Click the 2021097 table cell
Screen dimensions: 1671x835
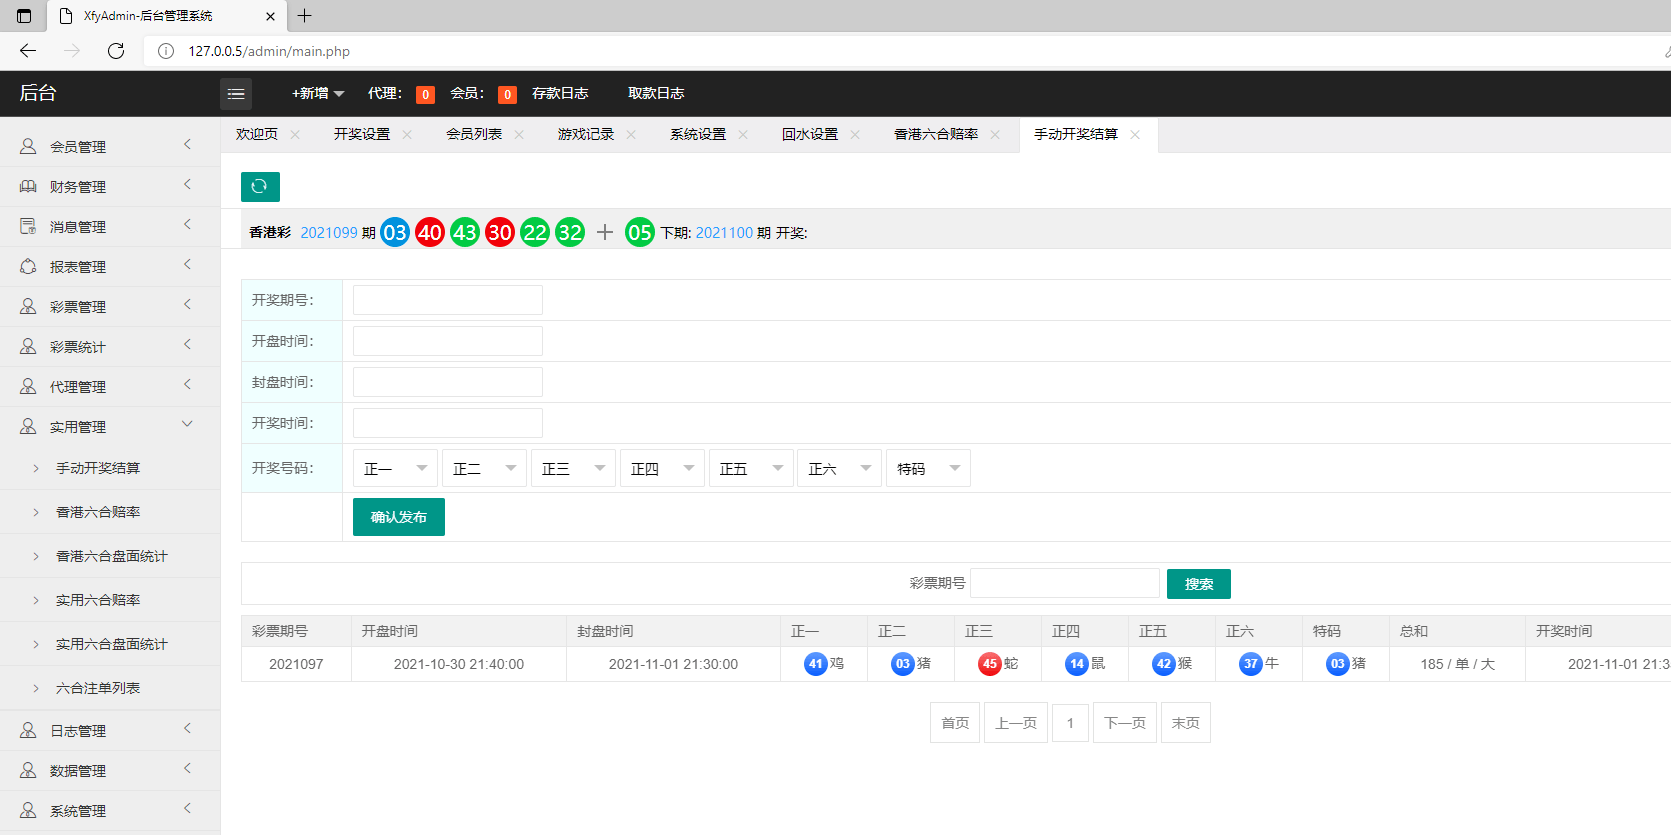click(296, 664)
